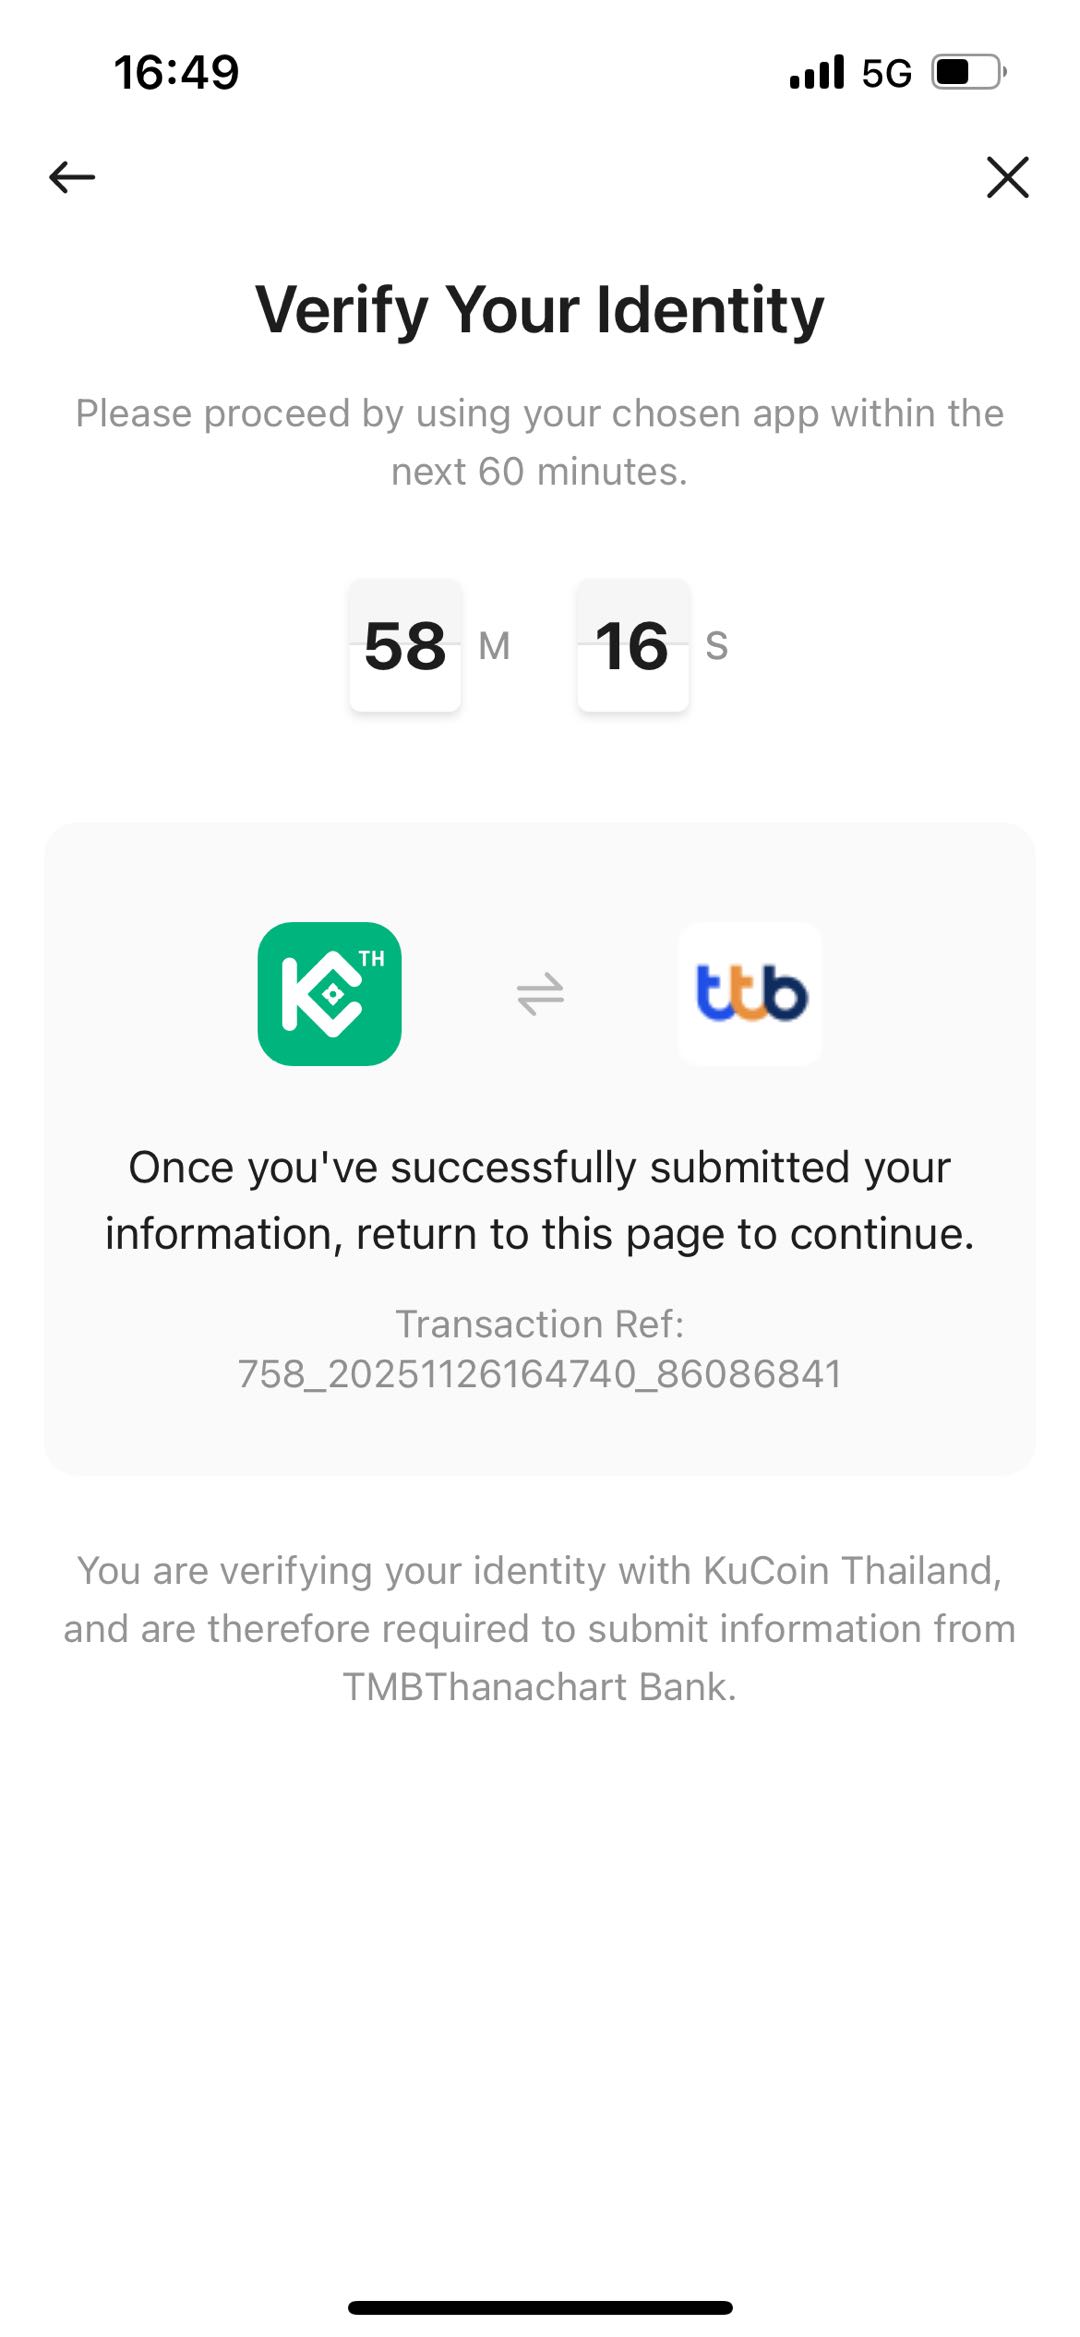Tap the seconds countdown box showing 16
This screenshot has height=2337, width=1080.
pos(632,645)
